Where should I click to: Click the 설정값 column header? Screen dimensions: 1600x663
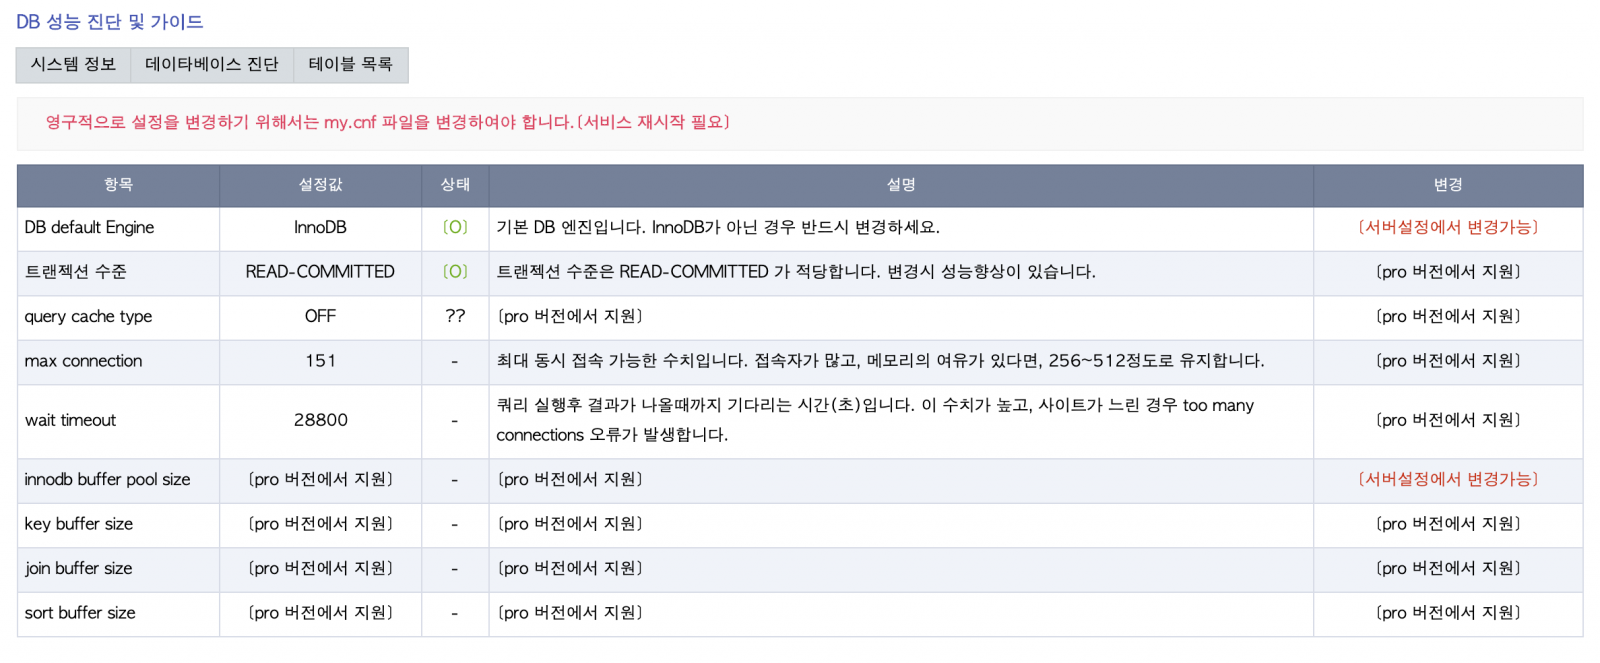point(320,185)
